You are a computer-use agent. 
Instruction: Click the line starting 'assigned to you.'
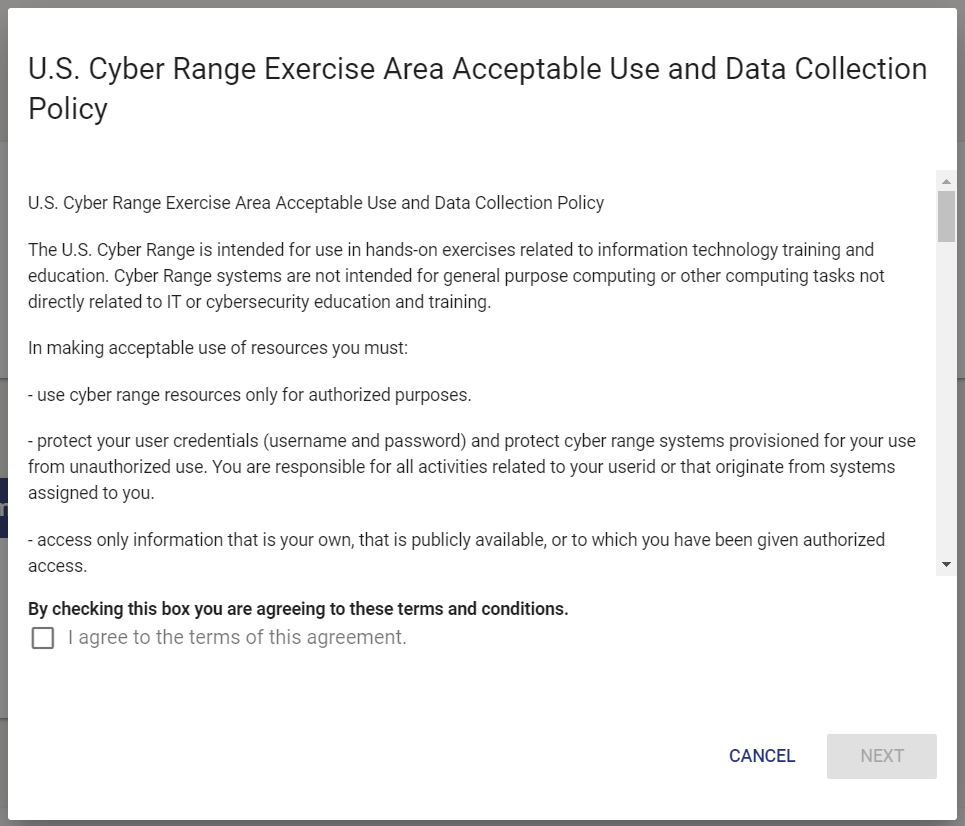tap(90, 493)
